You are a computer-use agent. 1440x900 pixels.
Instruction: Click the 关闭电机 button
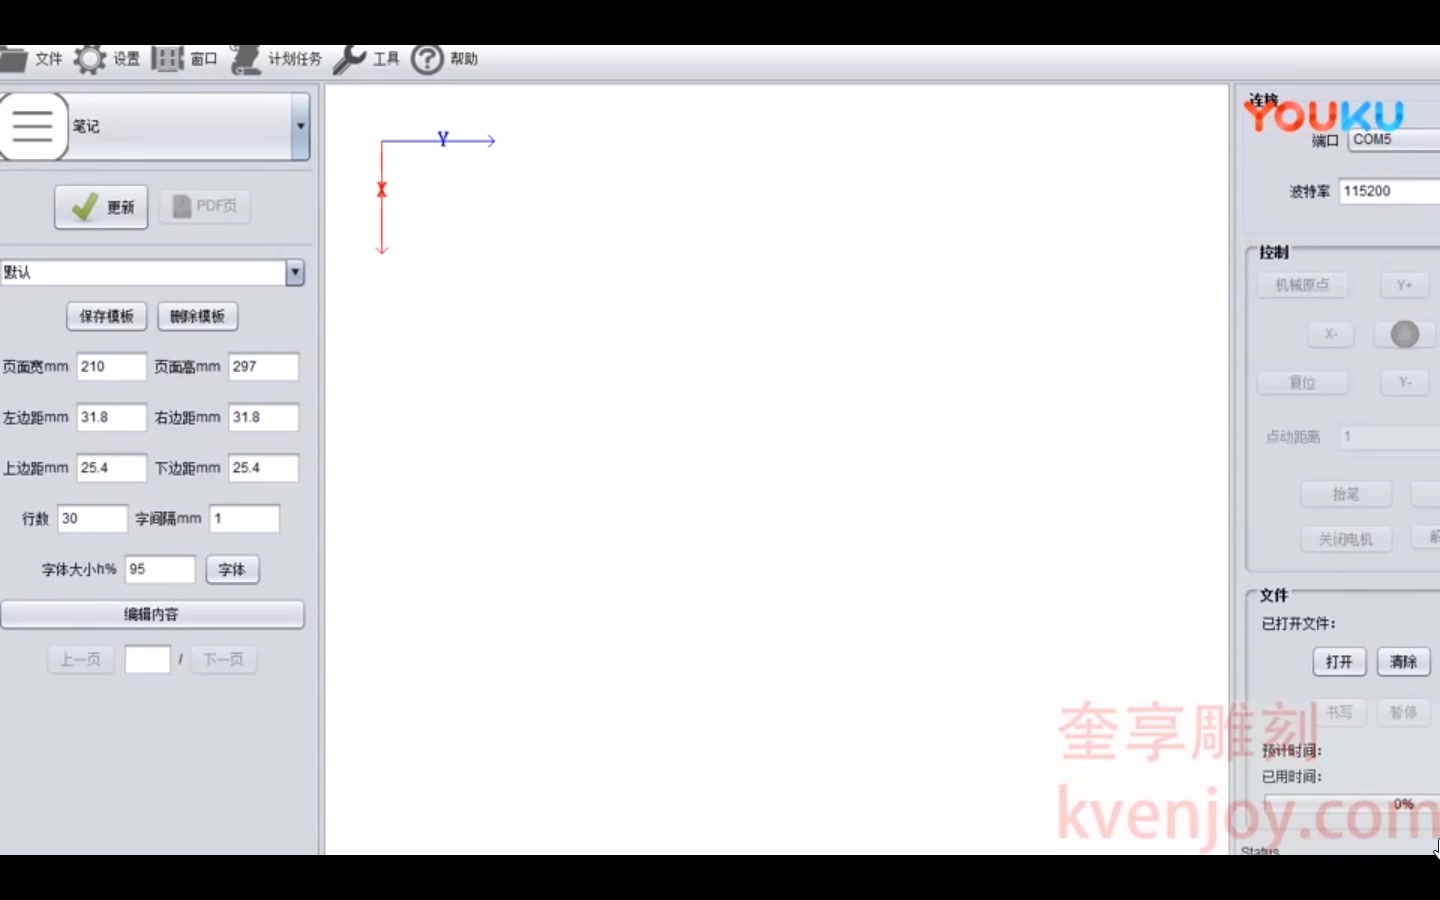(1346, 539)
